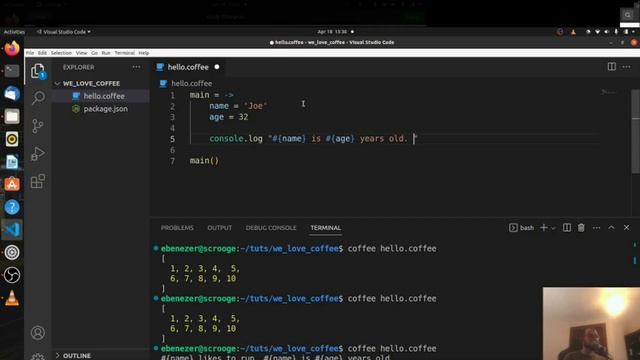The image size is (640, 360).
Task: Create a new terminal with plus icon
Action: point(544,227)
